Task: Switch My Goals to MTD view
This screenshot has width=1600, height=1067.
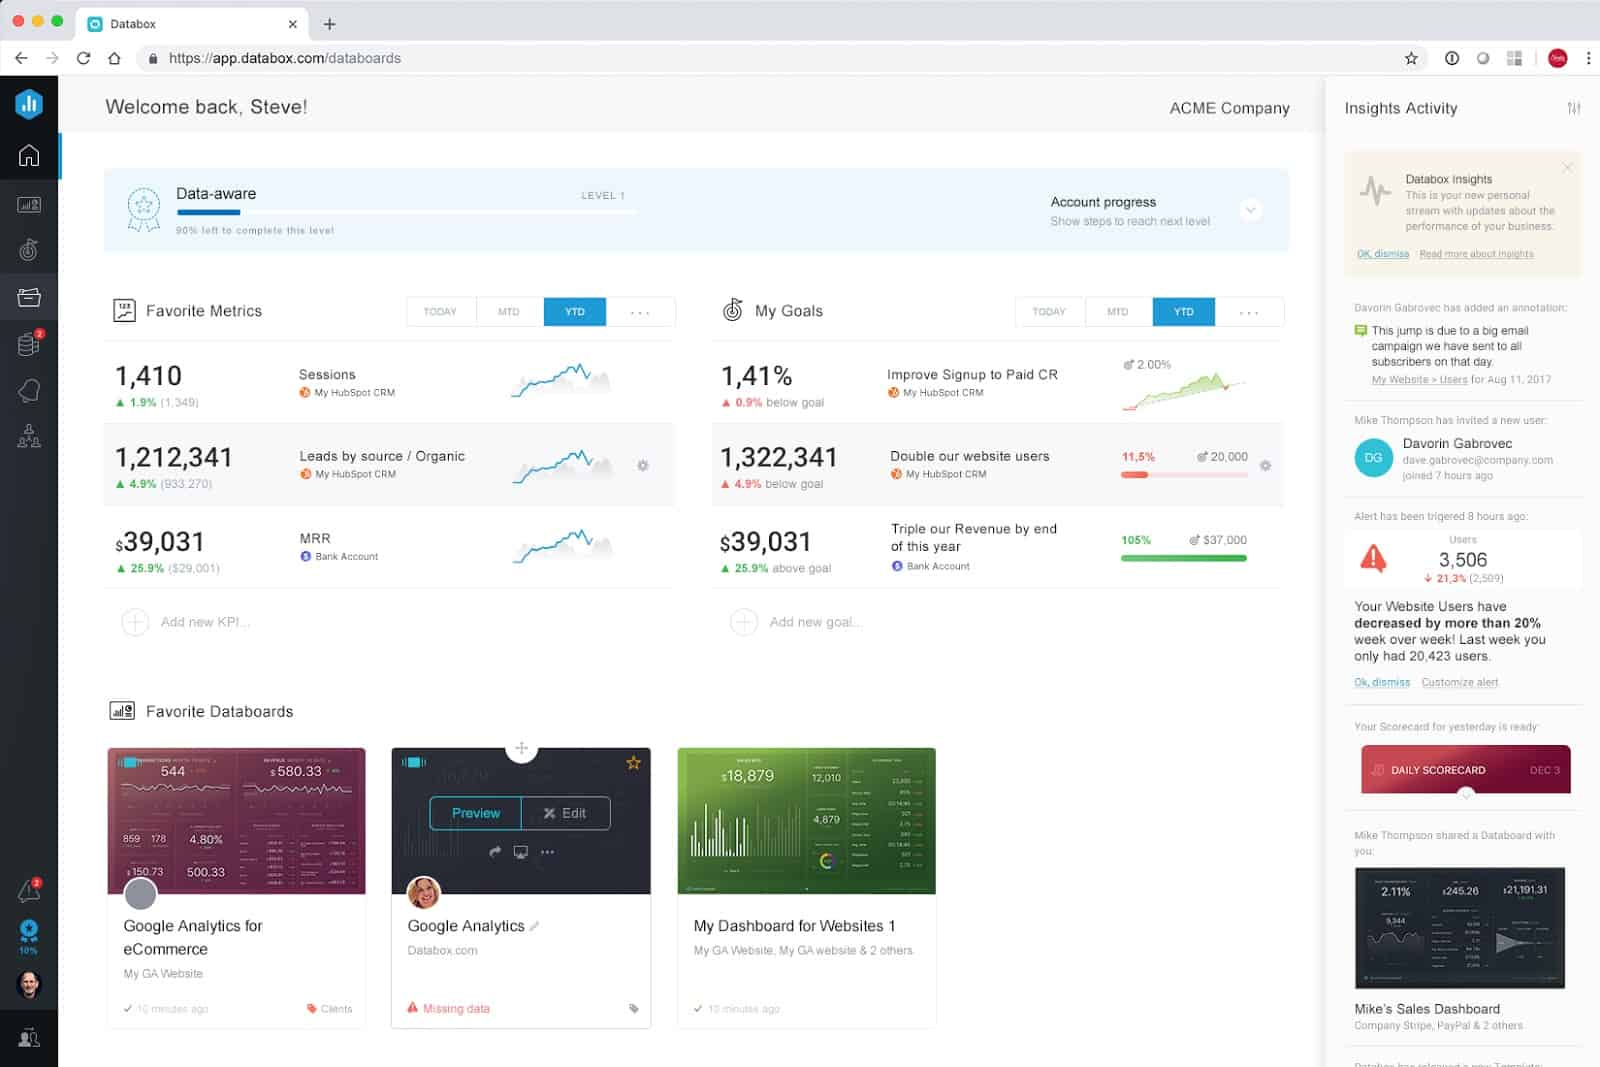Action: pyautogui.click(x=1117, y=311)
